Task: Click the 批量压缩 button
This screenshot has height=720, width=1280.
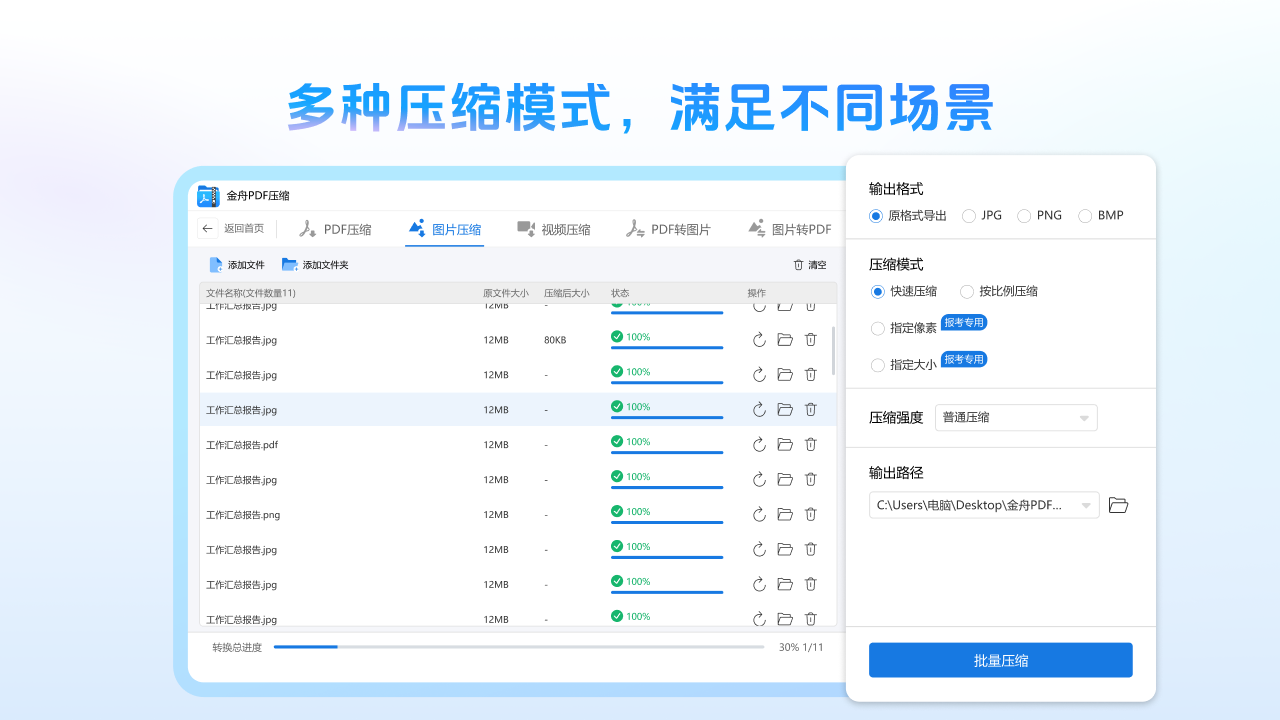Action: tap(1000, 659)
